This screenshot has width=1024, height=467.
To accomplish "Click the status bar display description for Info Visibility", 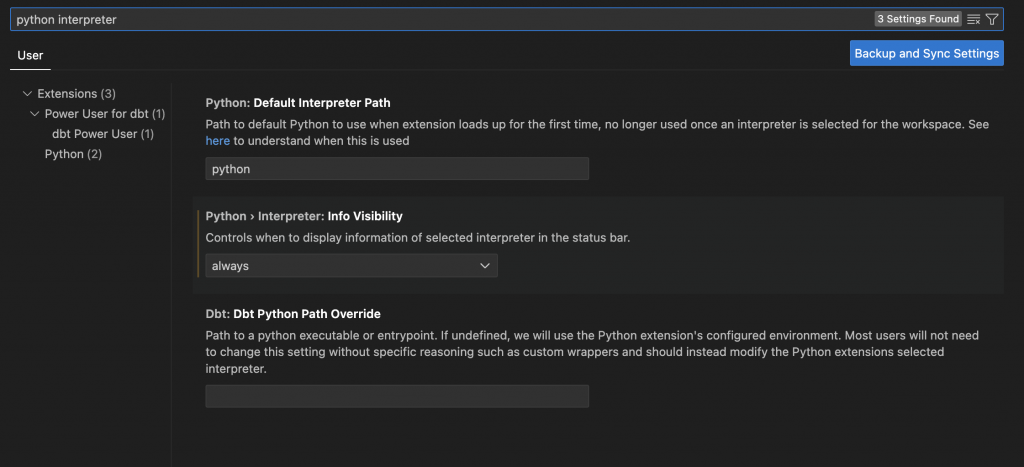I will point(417,238).
